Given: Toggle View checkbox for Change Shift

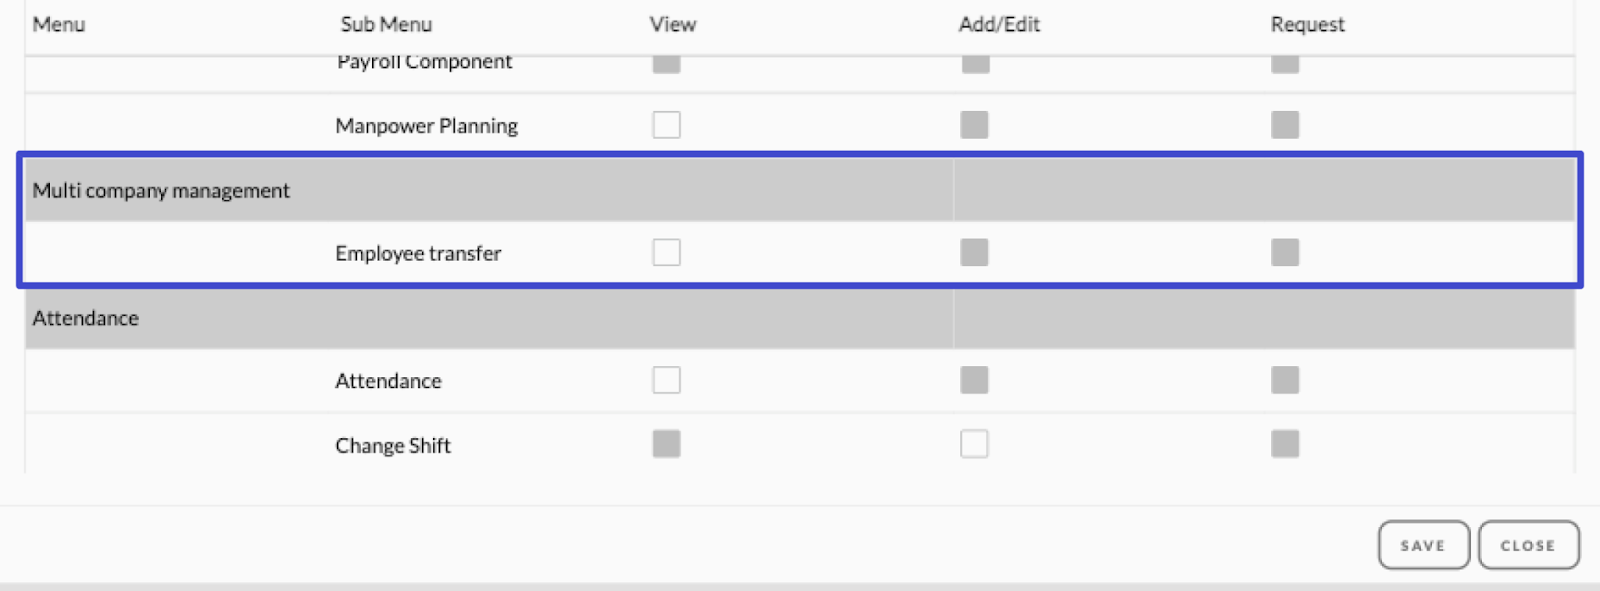Looking at the screenshot, I should coord(666,444).
